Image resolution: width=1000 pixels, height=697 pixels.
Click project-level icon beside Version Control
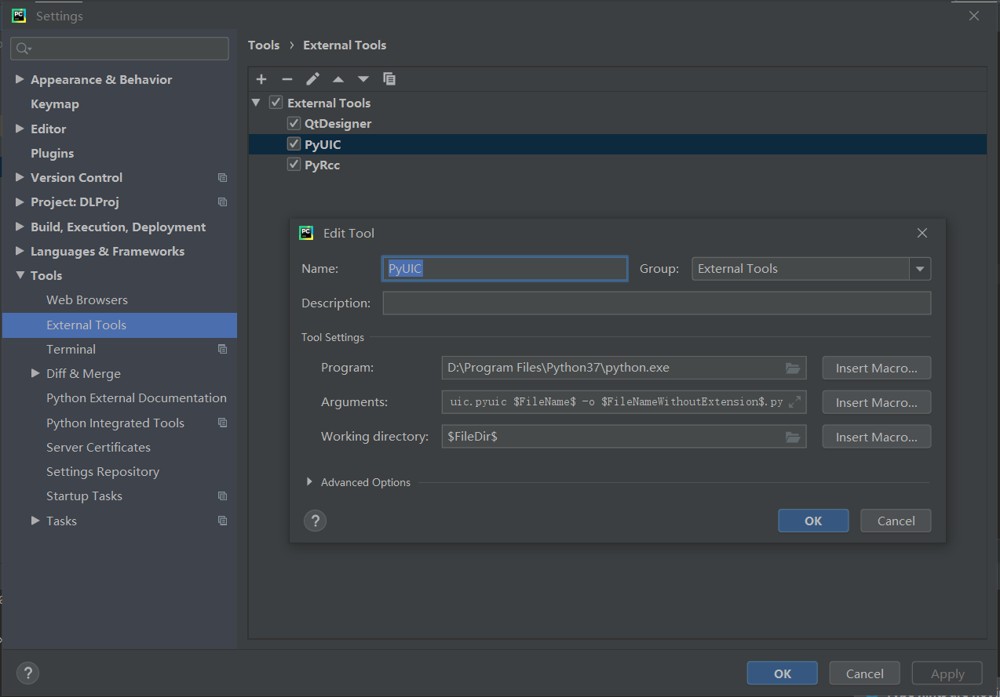(222, 178)
